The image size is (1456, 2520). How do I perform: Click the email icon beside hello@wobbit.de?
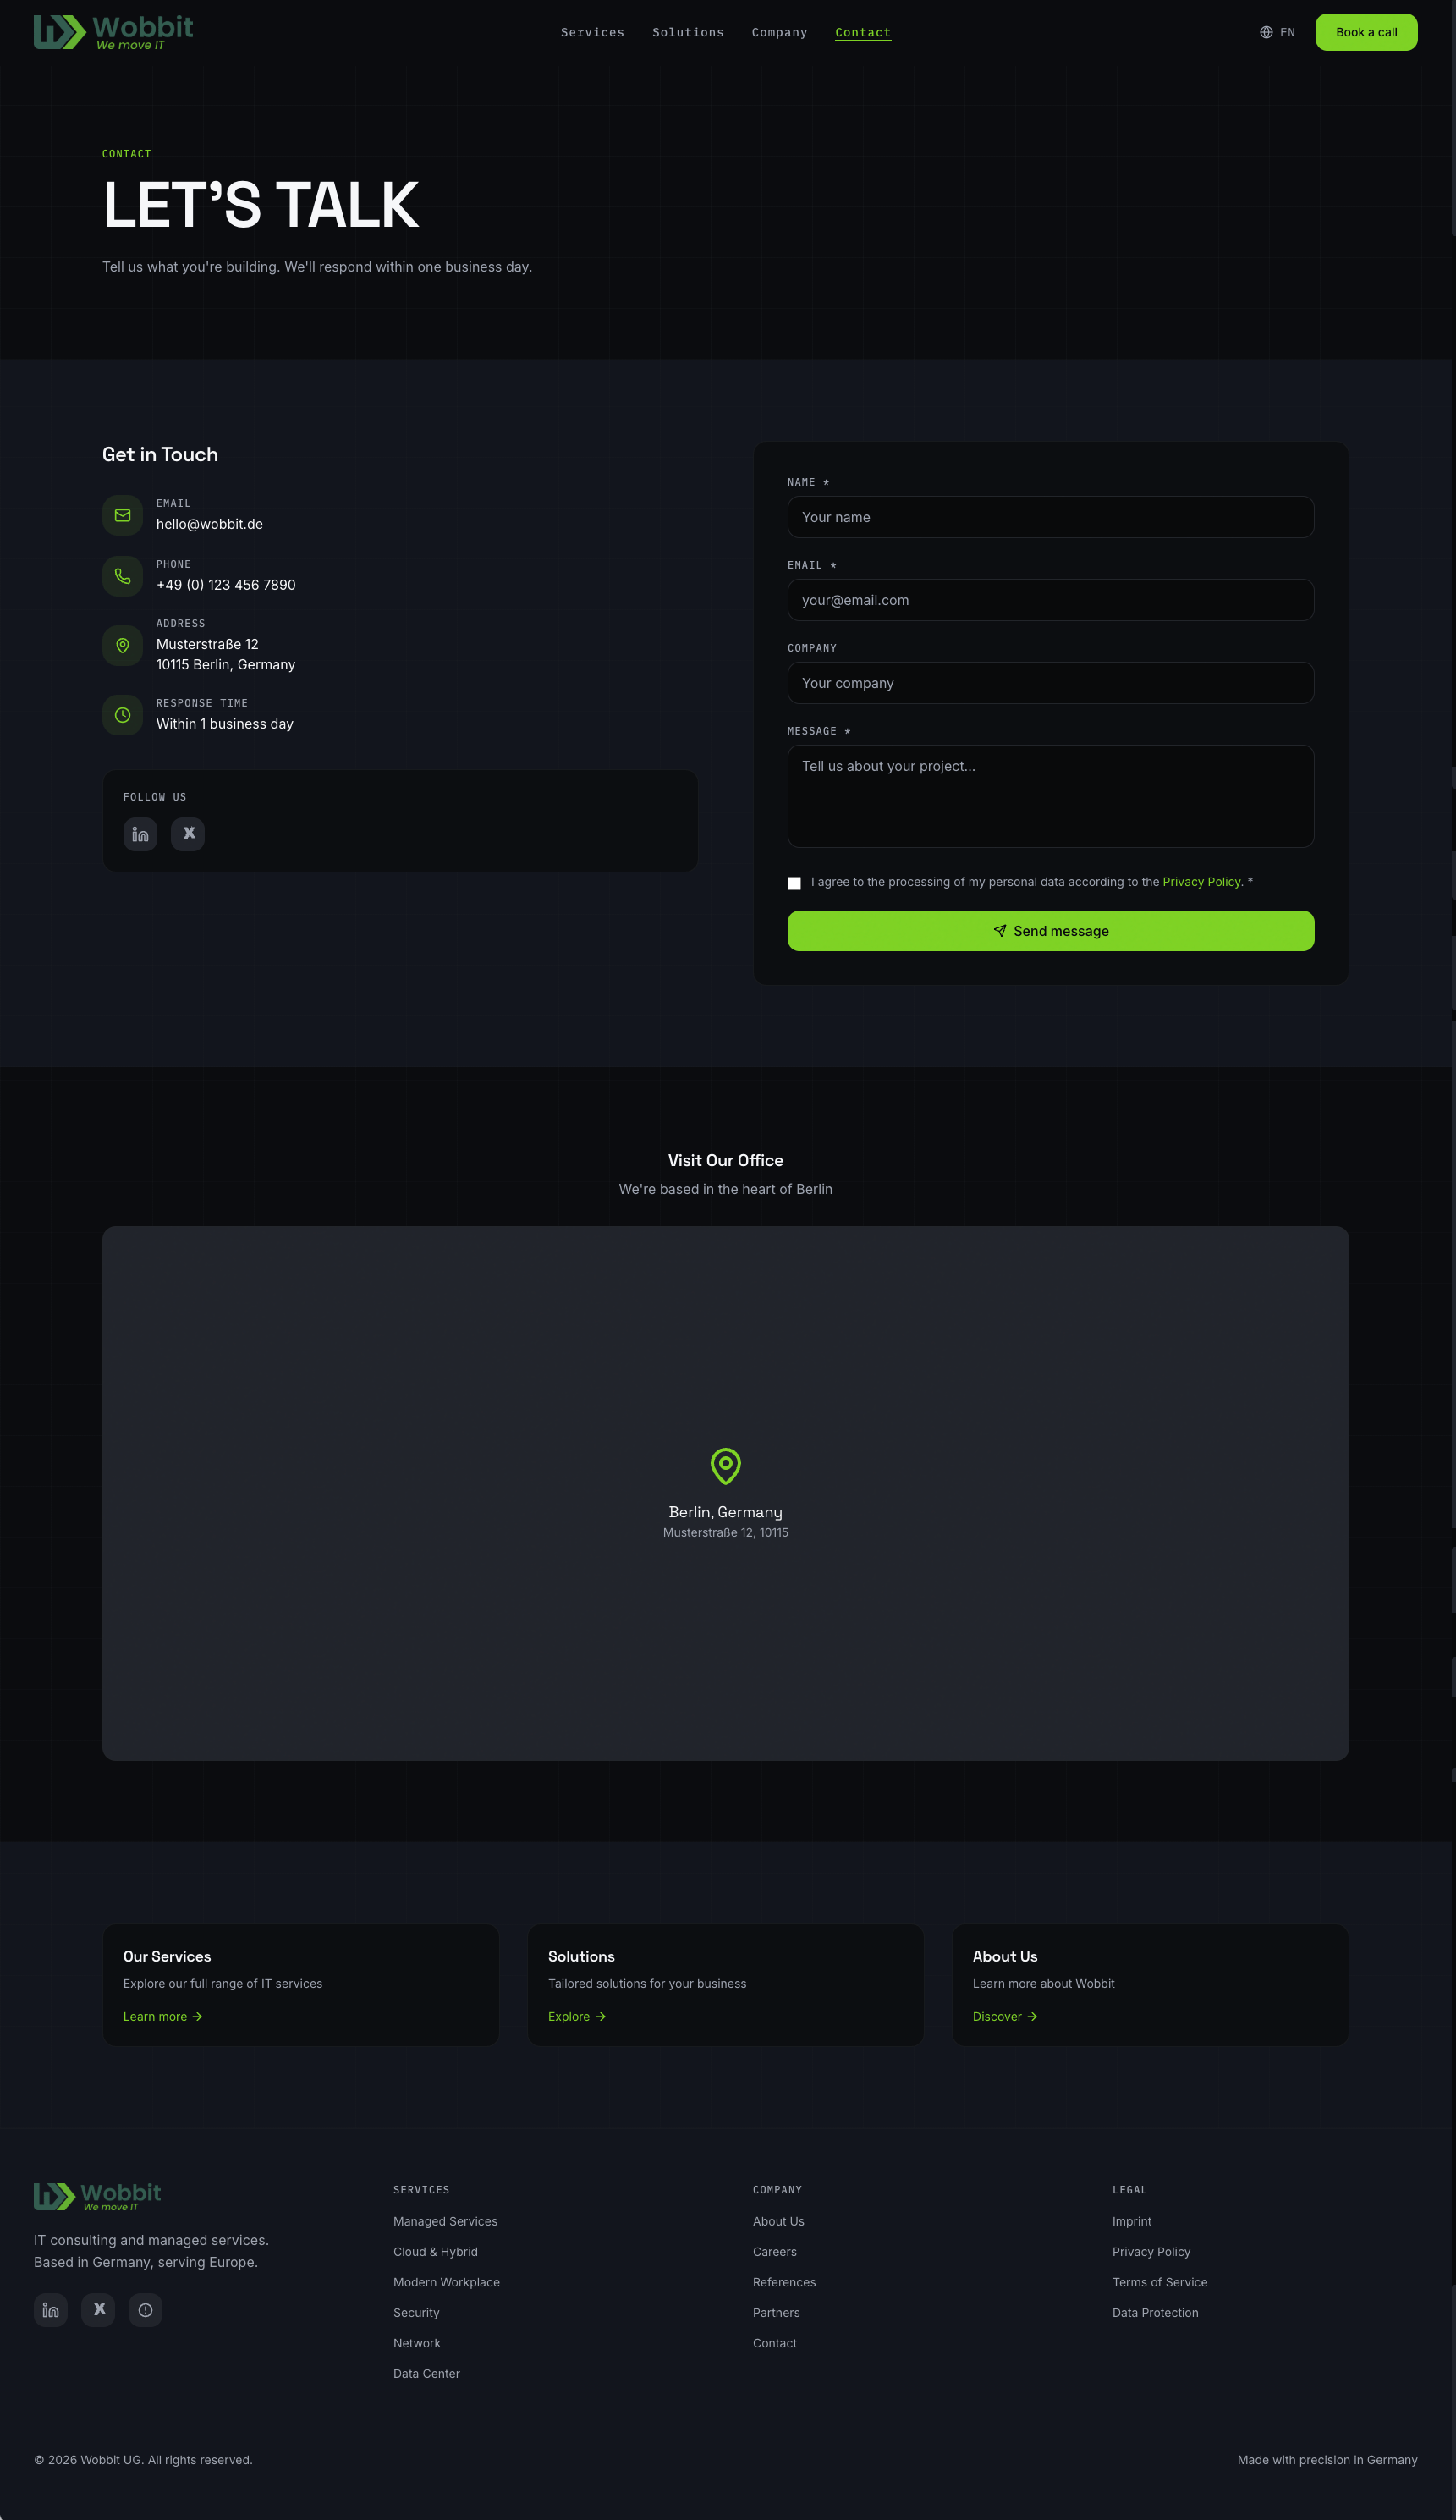coord(122,514)
